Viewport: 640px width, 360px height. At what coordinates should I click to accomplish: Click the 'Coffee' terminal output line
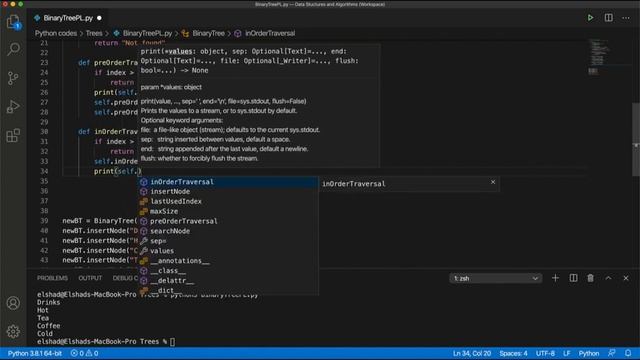coord(49,326)
